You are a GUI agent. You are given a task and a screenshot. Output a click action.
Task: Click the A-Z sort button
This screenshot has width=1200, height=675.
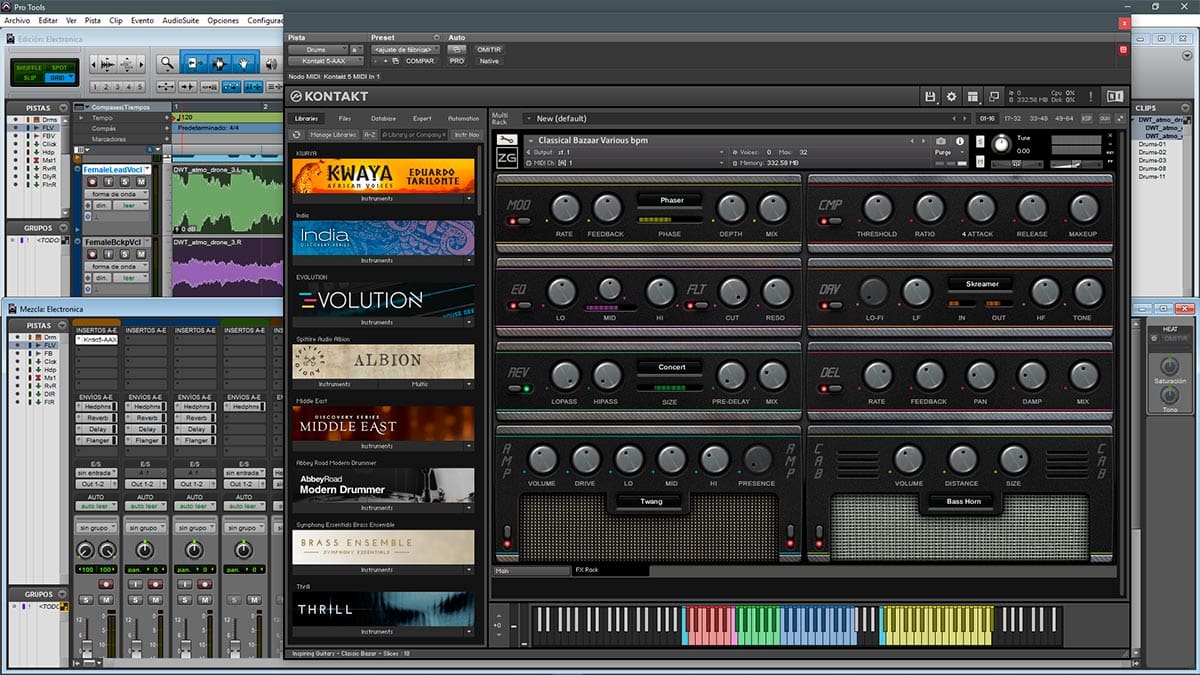click(370, 134)
